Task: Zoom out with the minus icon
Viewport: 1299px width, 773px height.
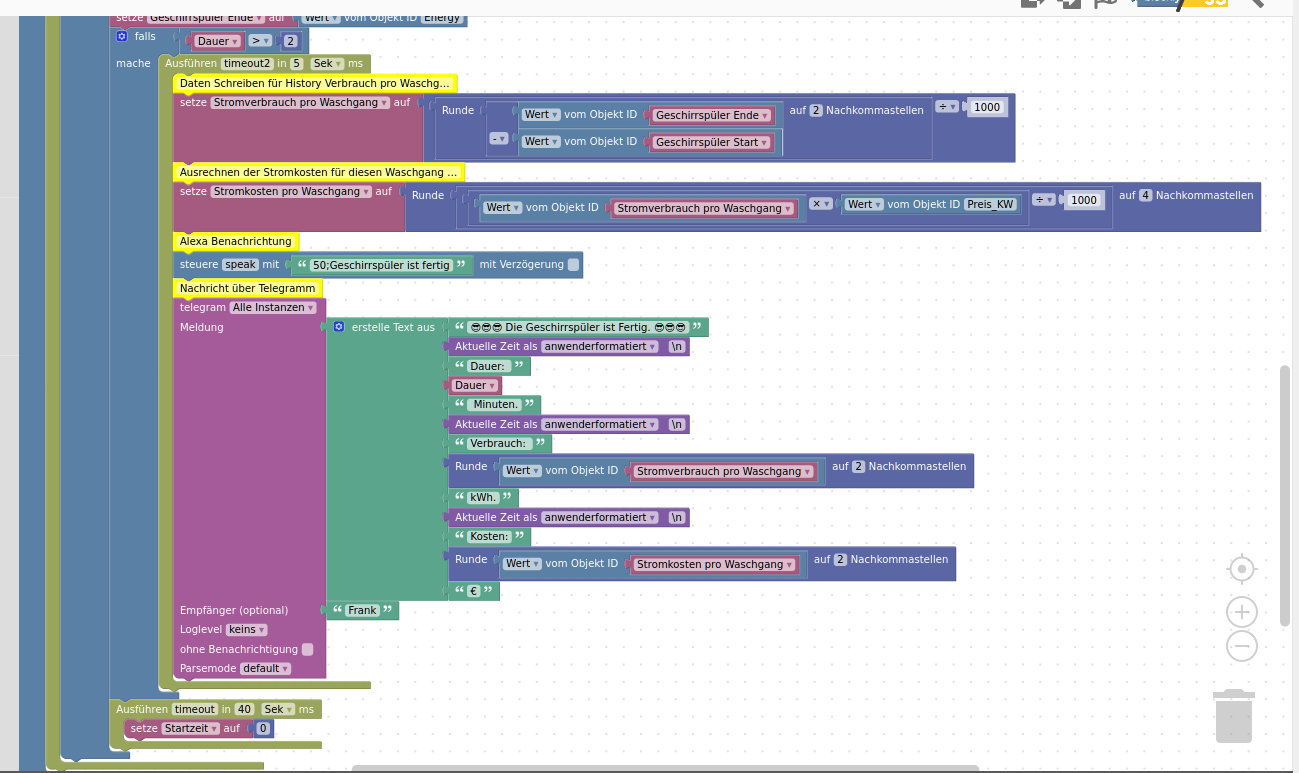Action: tap(1242, 647)
